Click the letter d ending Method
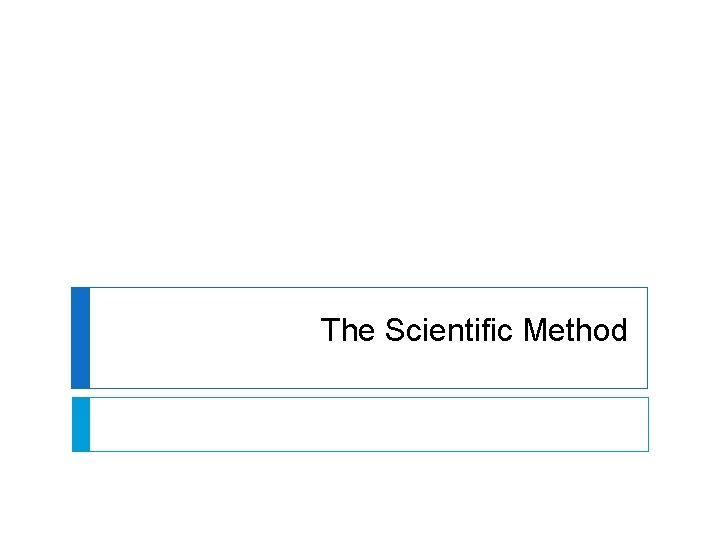 click(618, 331)
